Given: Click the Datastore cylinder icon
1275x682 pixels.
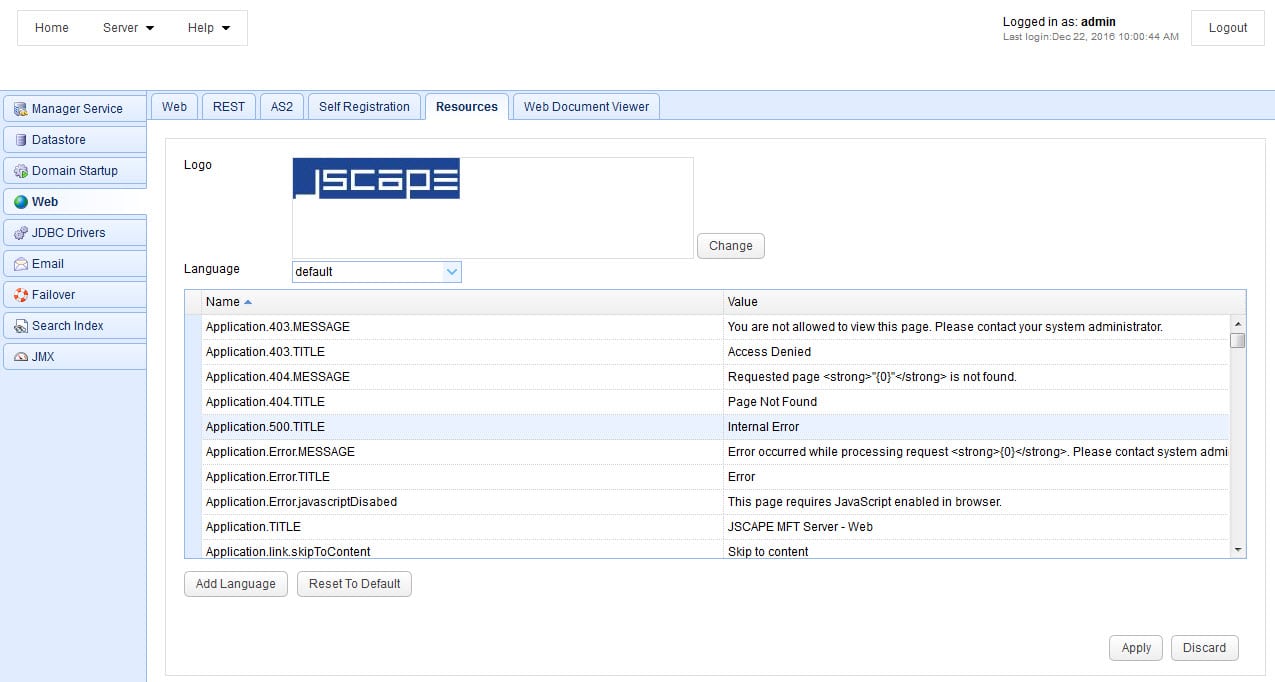Looking at the screenshot, I should tap(20, 140).
